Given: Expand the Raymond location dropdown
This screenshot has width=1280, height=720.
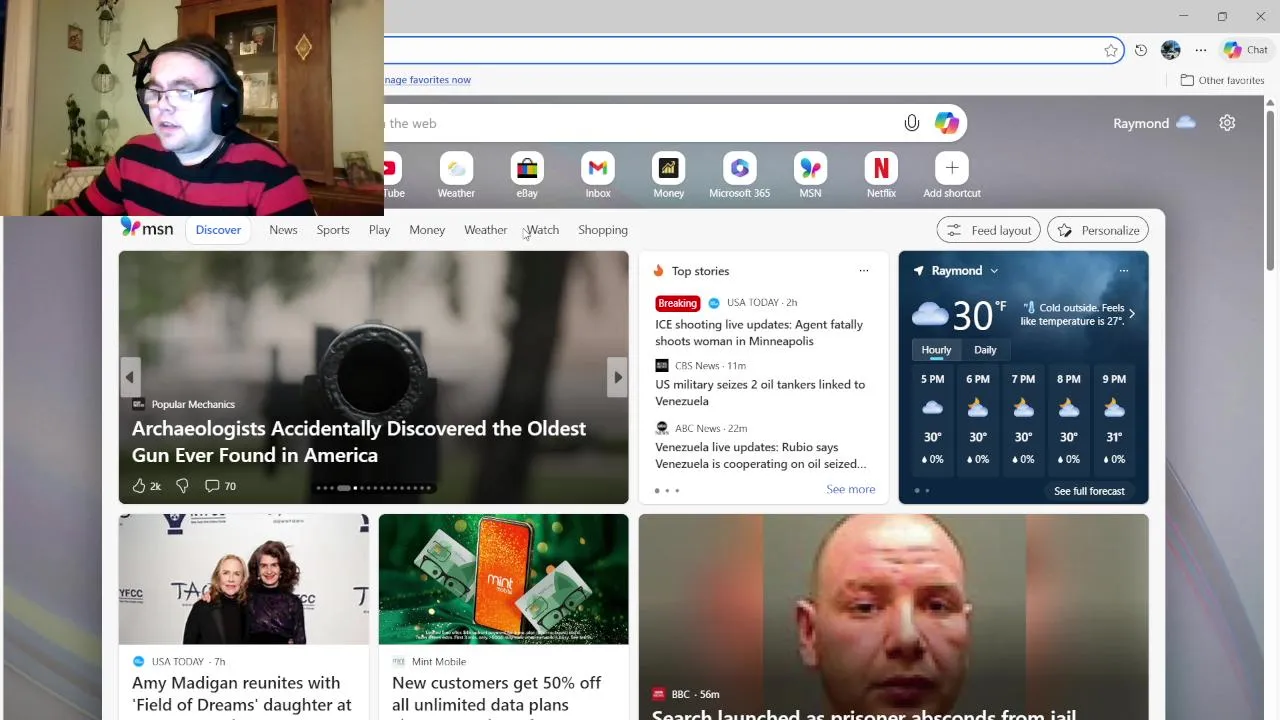Looking at the screenshot, I should click(x=994, y=271).
